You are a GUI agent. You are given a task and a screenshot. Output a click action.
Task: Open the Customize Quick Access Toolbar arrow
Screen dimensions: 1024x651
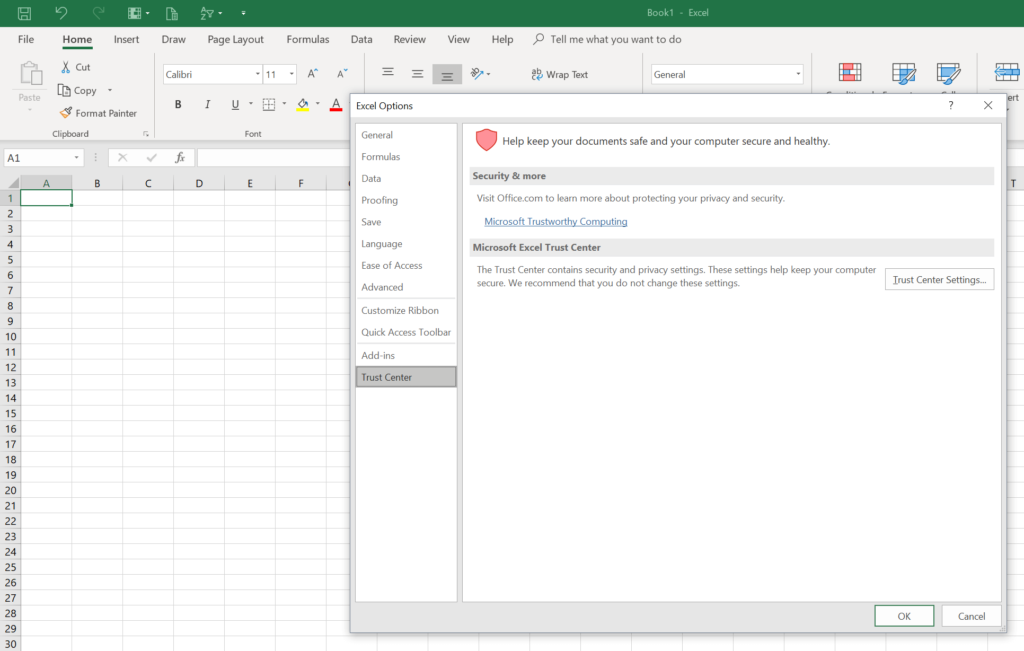click(244, 13)
